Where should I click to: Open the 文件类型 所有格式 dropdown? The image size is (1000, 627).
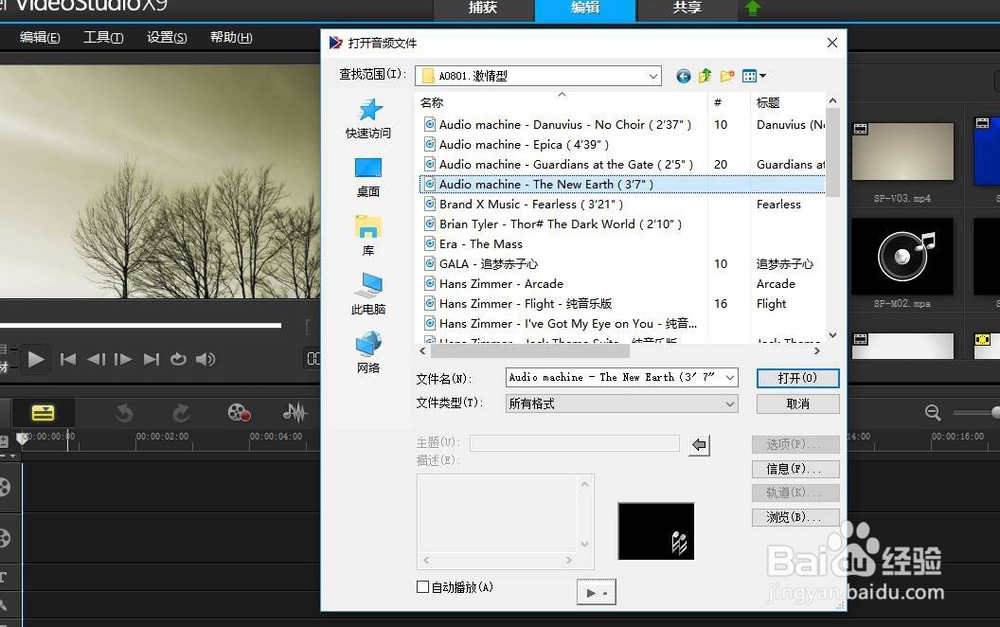tap(728, 405)
